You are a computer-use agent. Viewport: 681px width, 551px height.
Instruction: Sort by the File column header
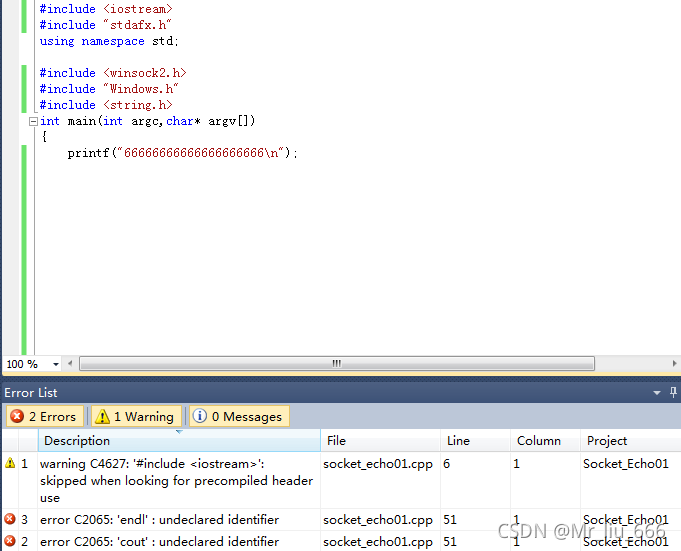(380, 441)
